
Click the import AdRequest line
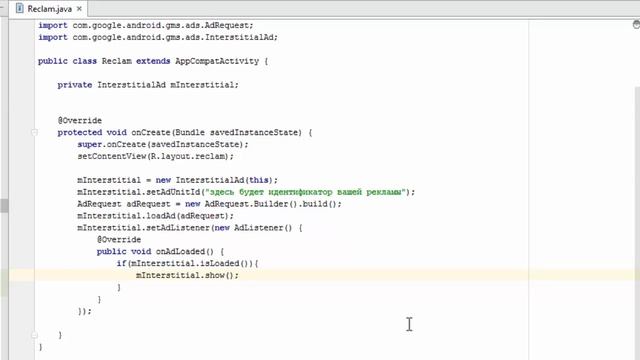[146, 25]
